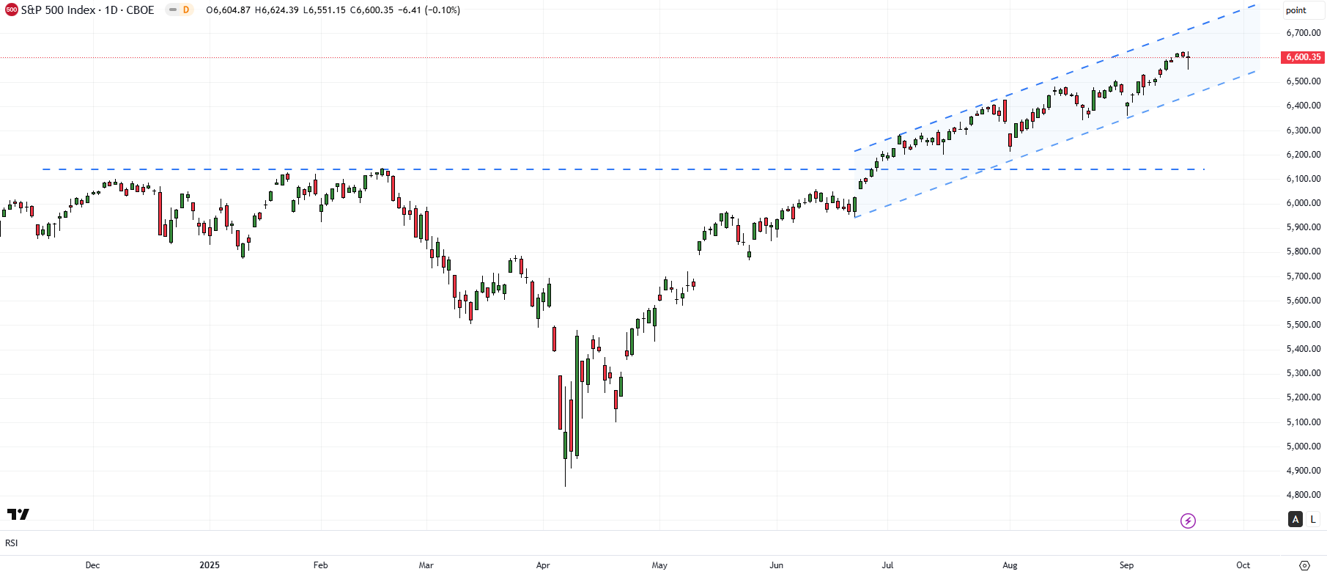Click the TradingView logo in chart corner

(18, 514)
